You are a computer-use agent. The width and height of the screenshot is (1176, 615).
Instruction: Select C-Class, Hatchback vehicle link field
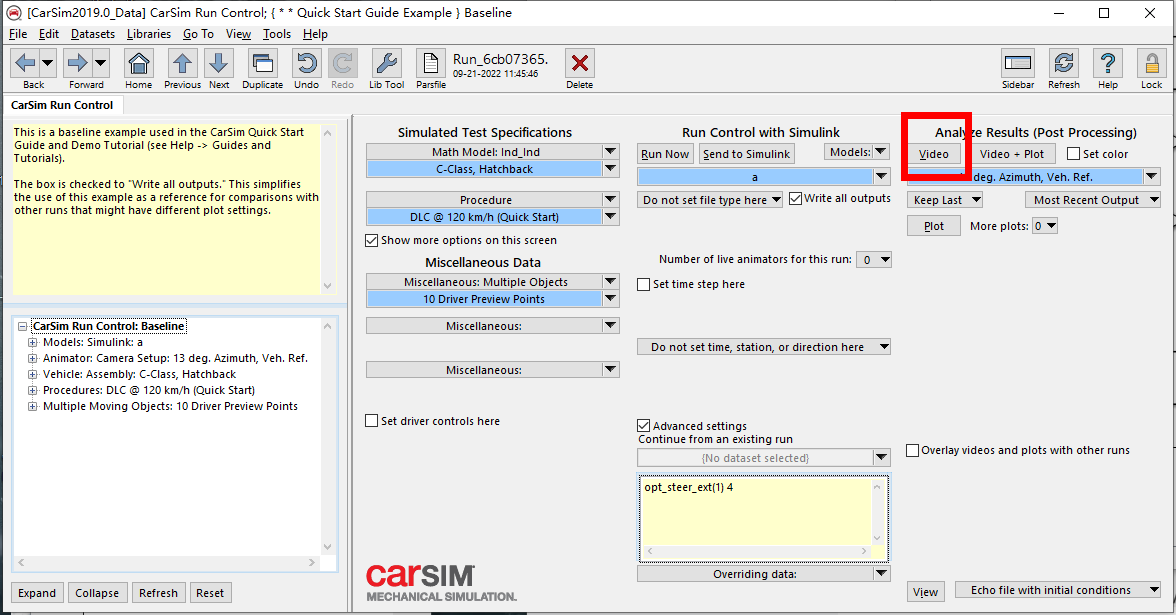pos(484,170)
